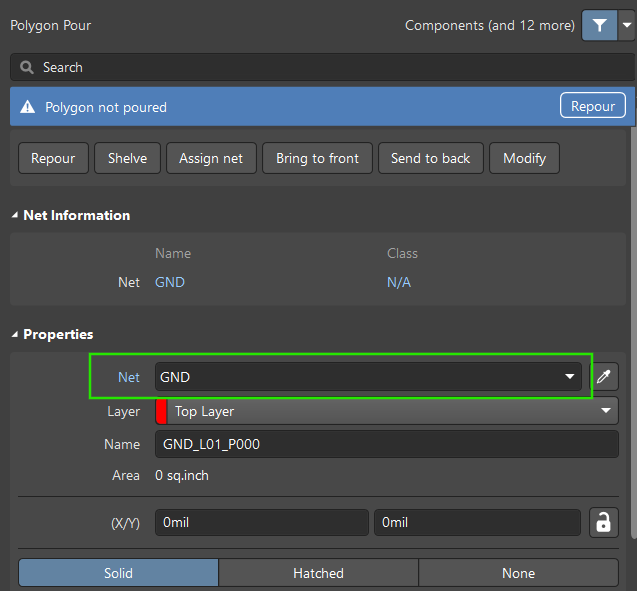Select the Solid fill mode
Viewport: 637px width, 591px height.
[118, 573]
